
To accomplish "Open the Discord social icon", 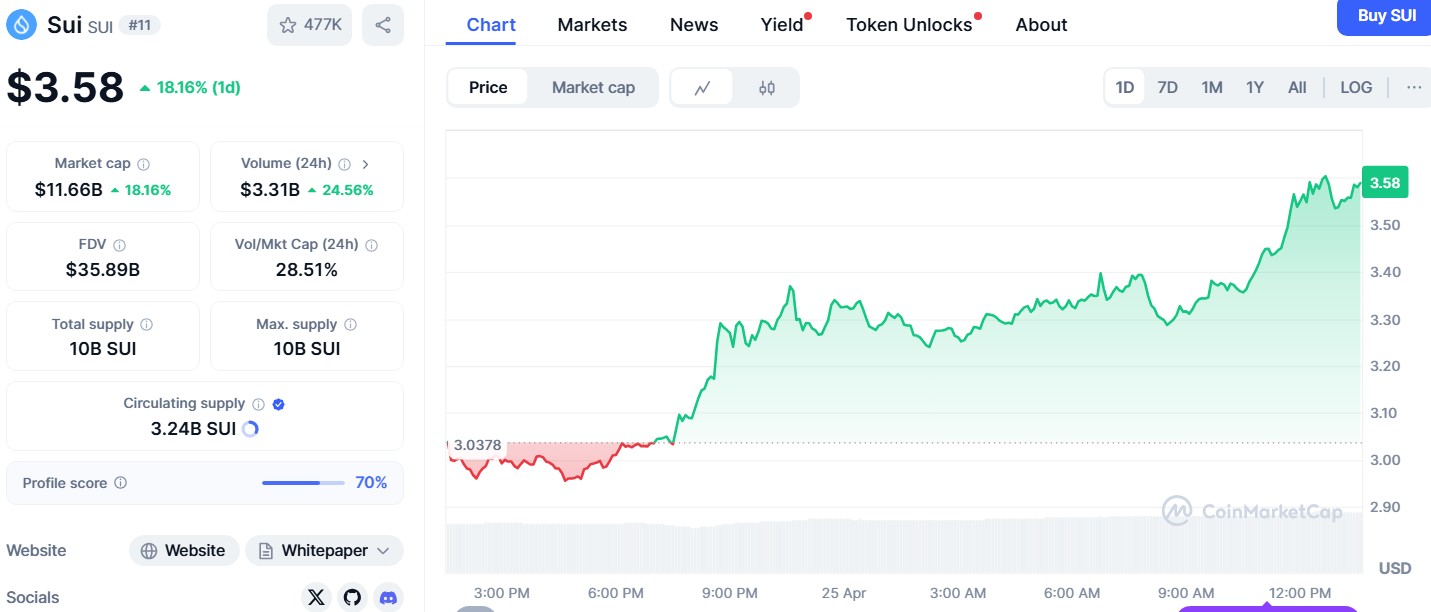I will (388, 598).
